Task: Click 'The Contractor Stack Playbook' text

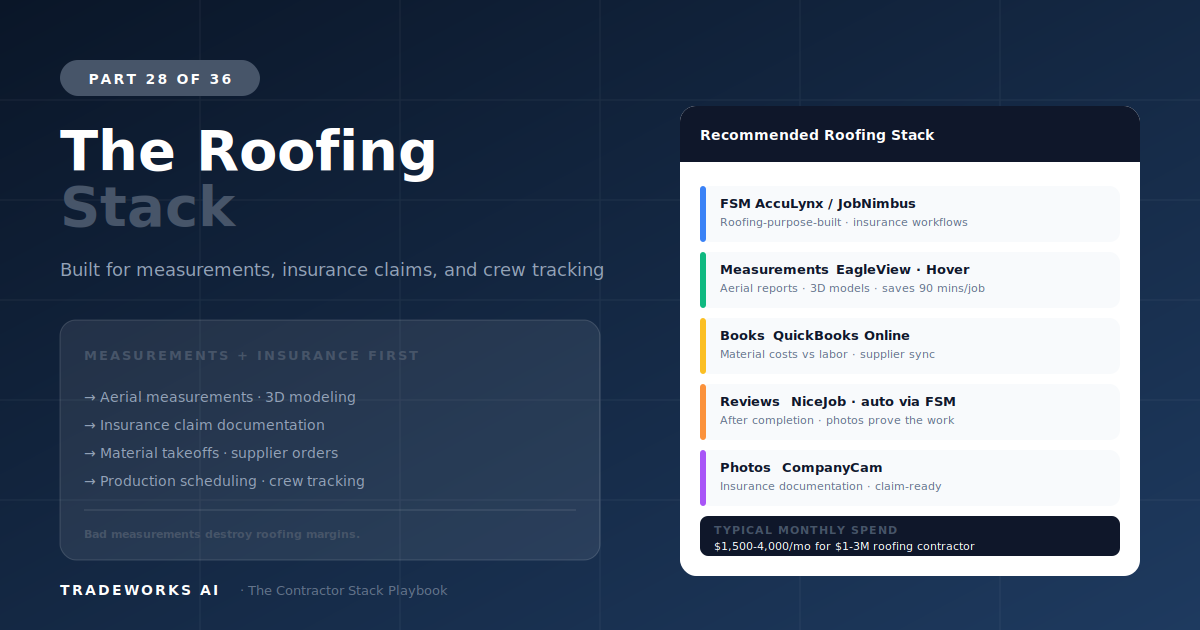Action: [x=347, y=591]
